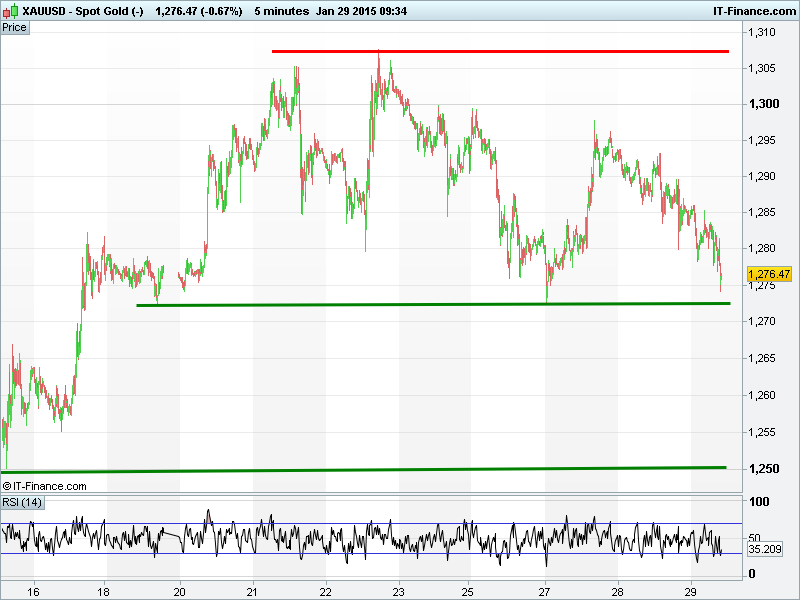Click the 100 level on the RSI axis
800x600 pixels.
758,502
